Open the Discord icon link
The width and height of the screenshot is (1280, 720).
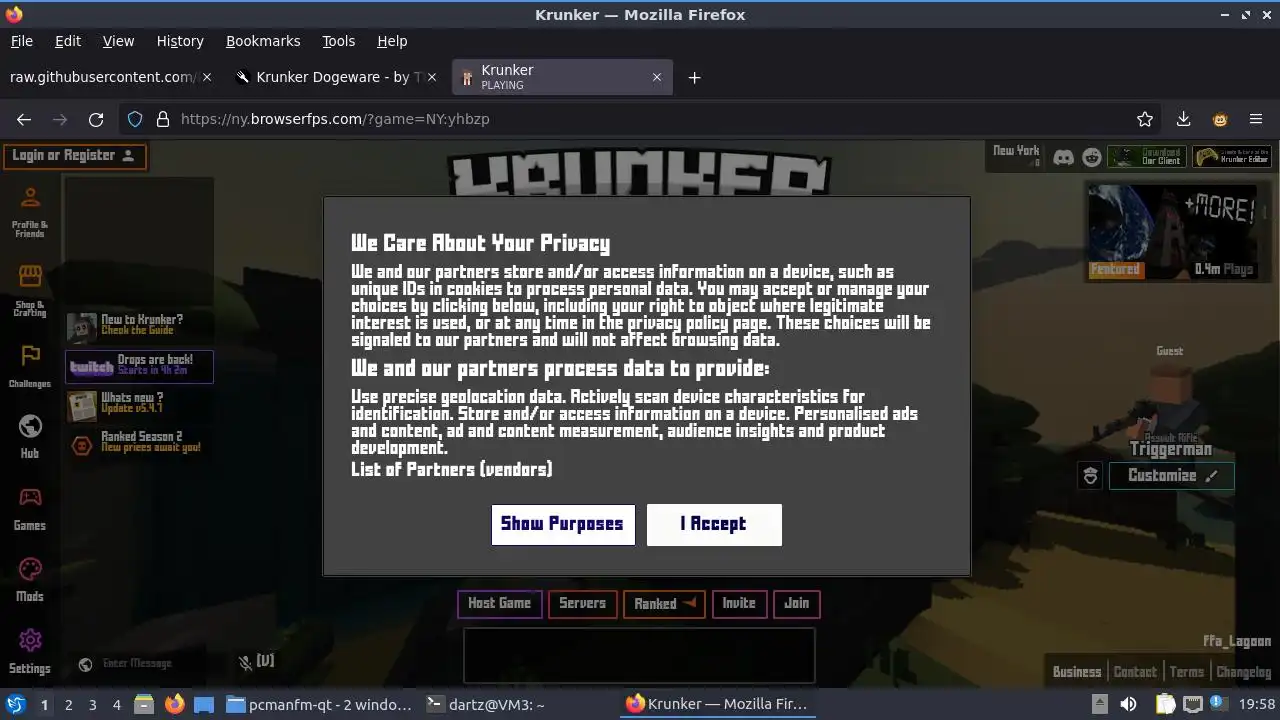pos(1064,157)
